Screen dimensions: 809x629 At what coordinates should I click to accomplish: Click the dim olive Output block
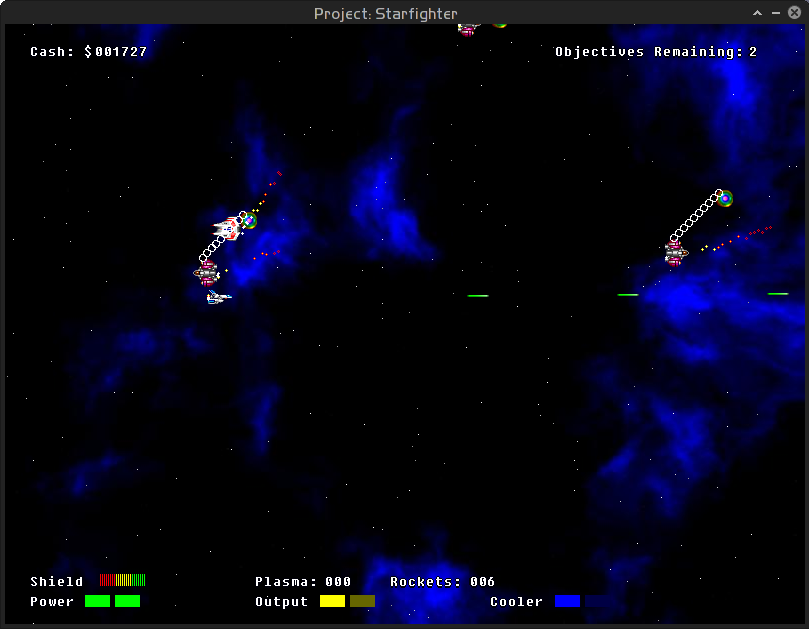362,601
